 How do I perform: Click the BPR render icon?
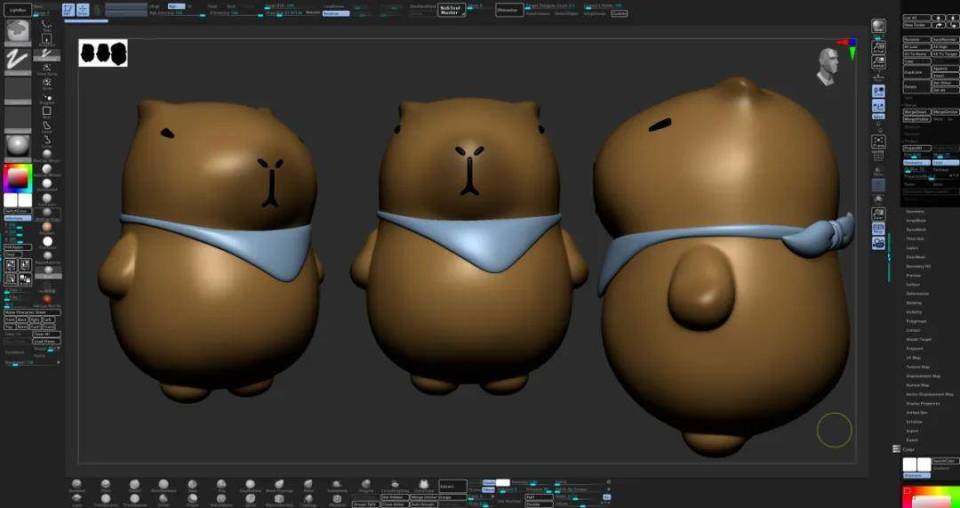pyautogui.click(x=878, y=26)
